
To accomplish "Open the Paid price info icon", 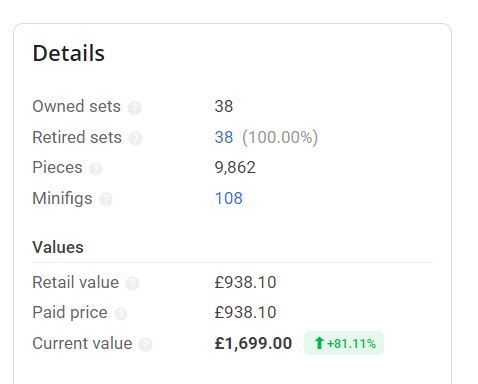I will coord(121,314).
